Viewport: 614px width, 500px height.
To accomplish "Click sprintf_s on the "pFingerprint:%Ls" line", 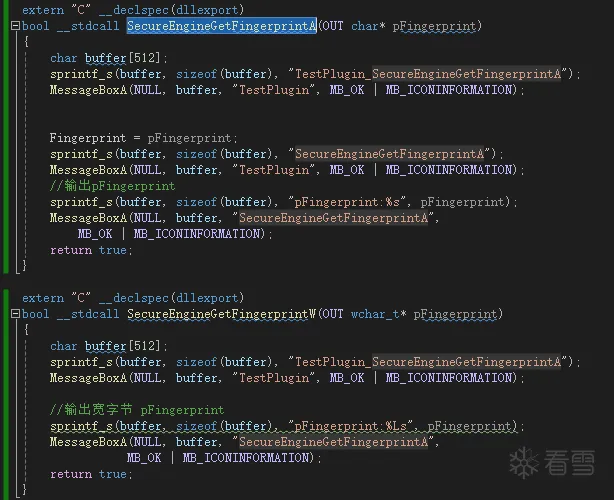I will click(x=81, y=426).
